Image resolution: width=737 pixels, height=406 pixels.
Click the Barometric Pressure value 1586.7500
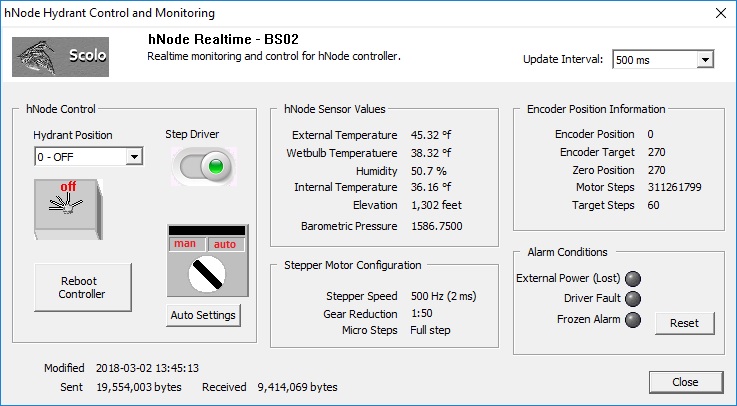point(437,226)
